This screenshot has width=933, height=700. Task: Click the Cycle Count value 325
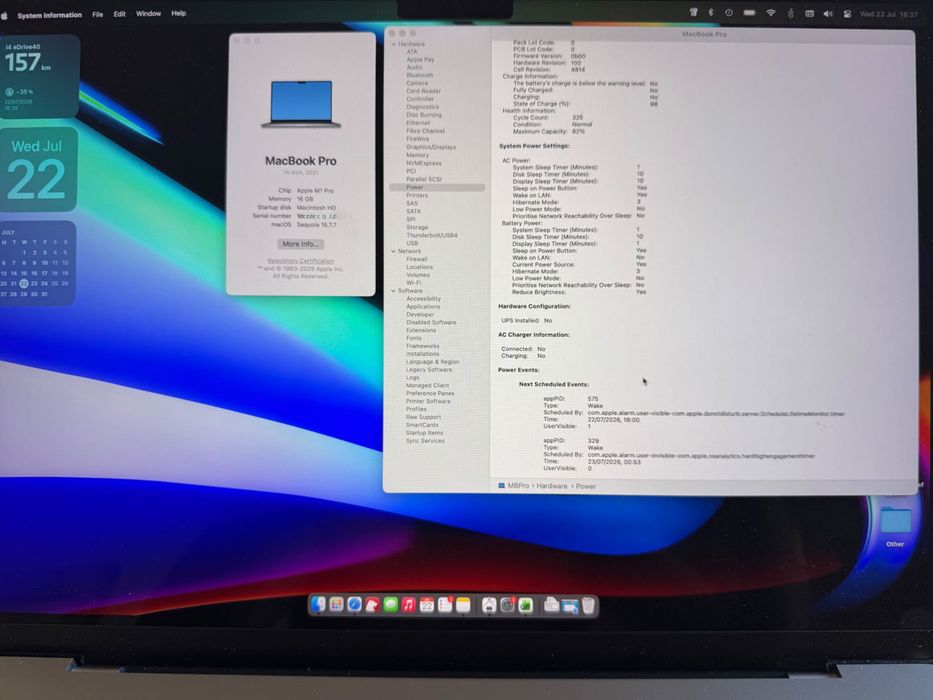577,118
